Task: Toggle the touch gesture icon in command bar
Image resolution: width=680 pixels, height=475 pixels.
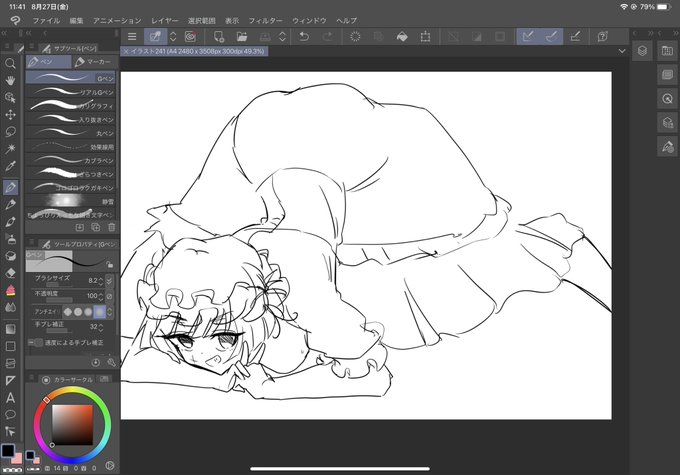Action: click(155, 37)
